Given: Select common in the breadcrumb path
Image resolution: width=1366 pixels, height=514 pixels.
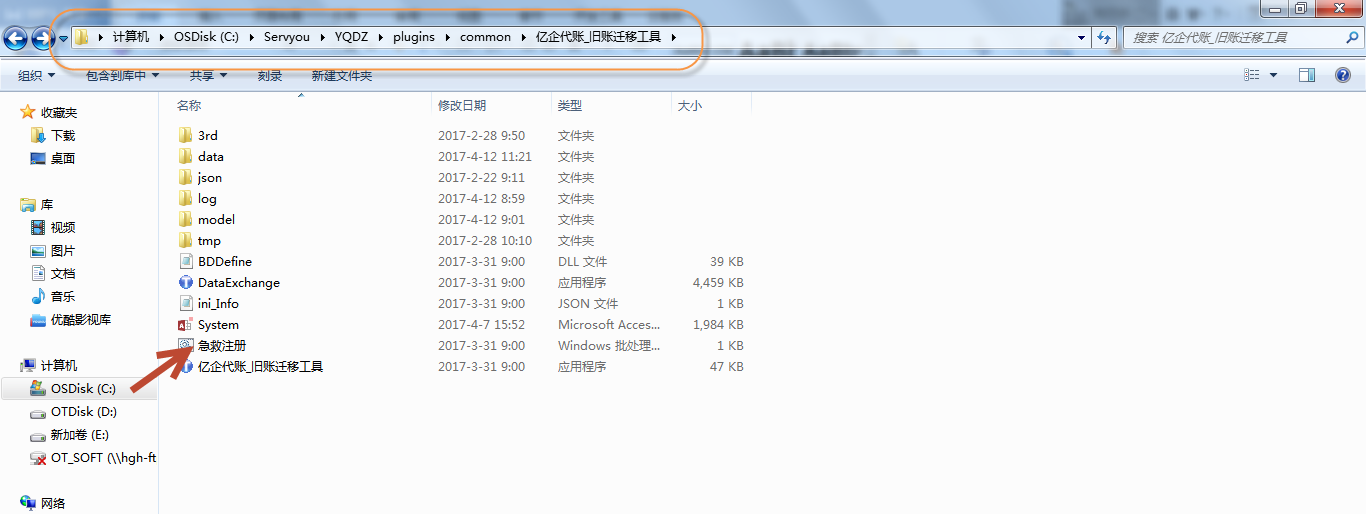Looking at the screenshot, I should (x=485, y=37).
